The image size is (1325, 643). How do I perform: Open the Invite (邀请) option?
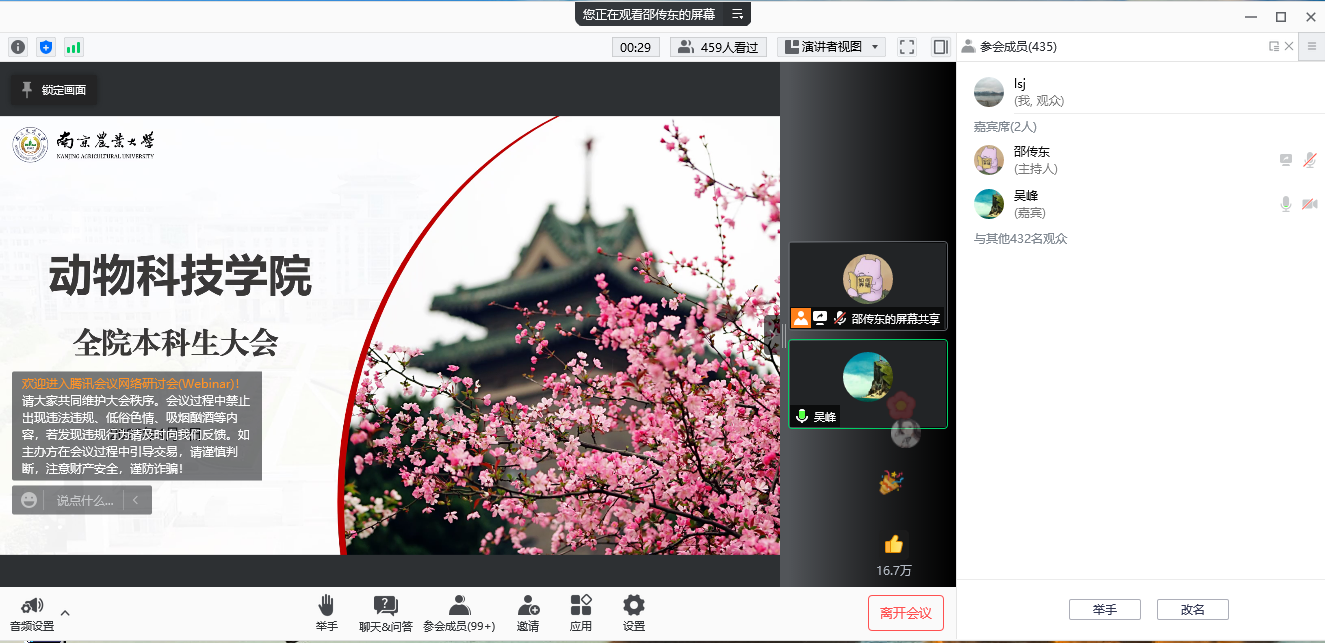tap(528, 612)
